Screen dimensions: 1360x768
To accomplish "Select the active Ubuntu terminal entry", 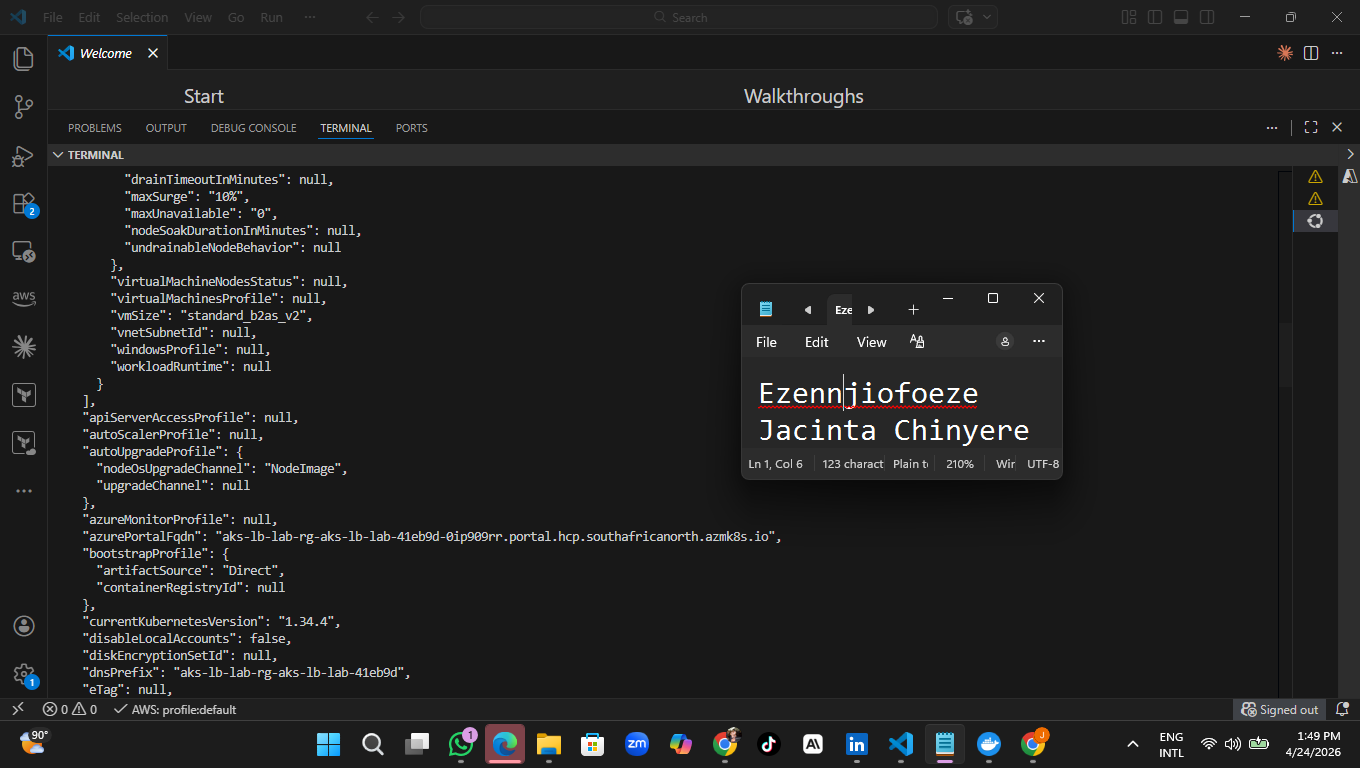I will click(1315, 221).
